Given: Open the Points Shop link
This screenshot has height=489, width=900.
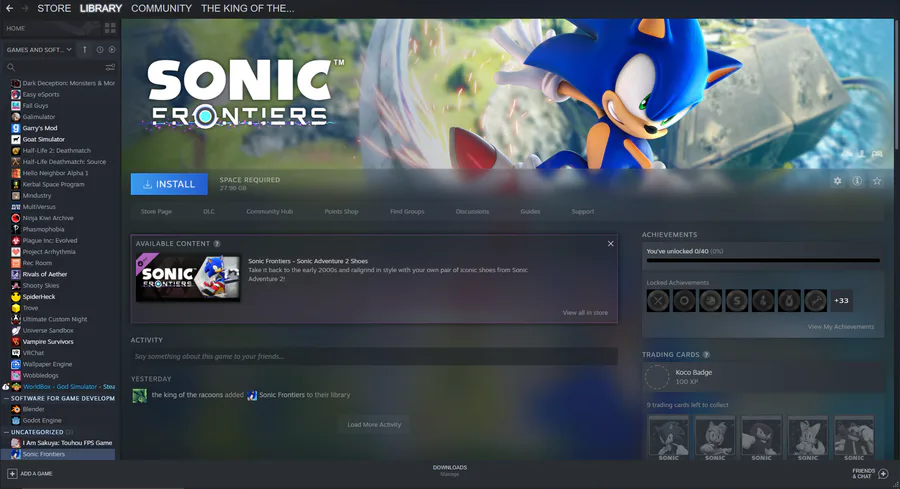Looking at the screenshot, I should click(x=341, y=211).
